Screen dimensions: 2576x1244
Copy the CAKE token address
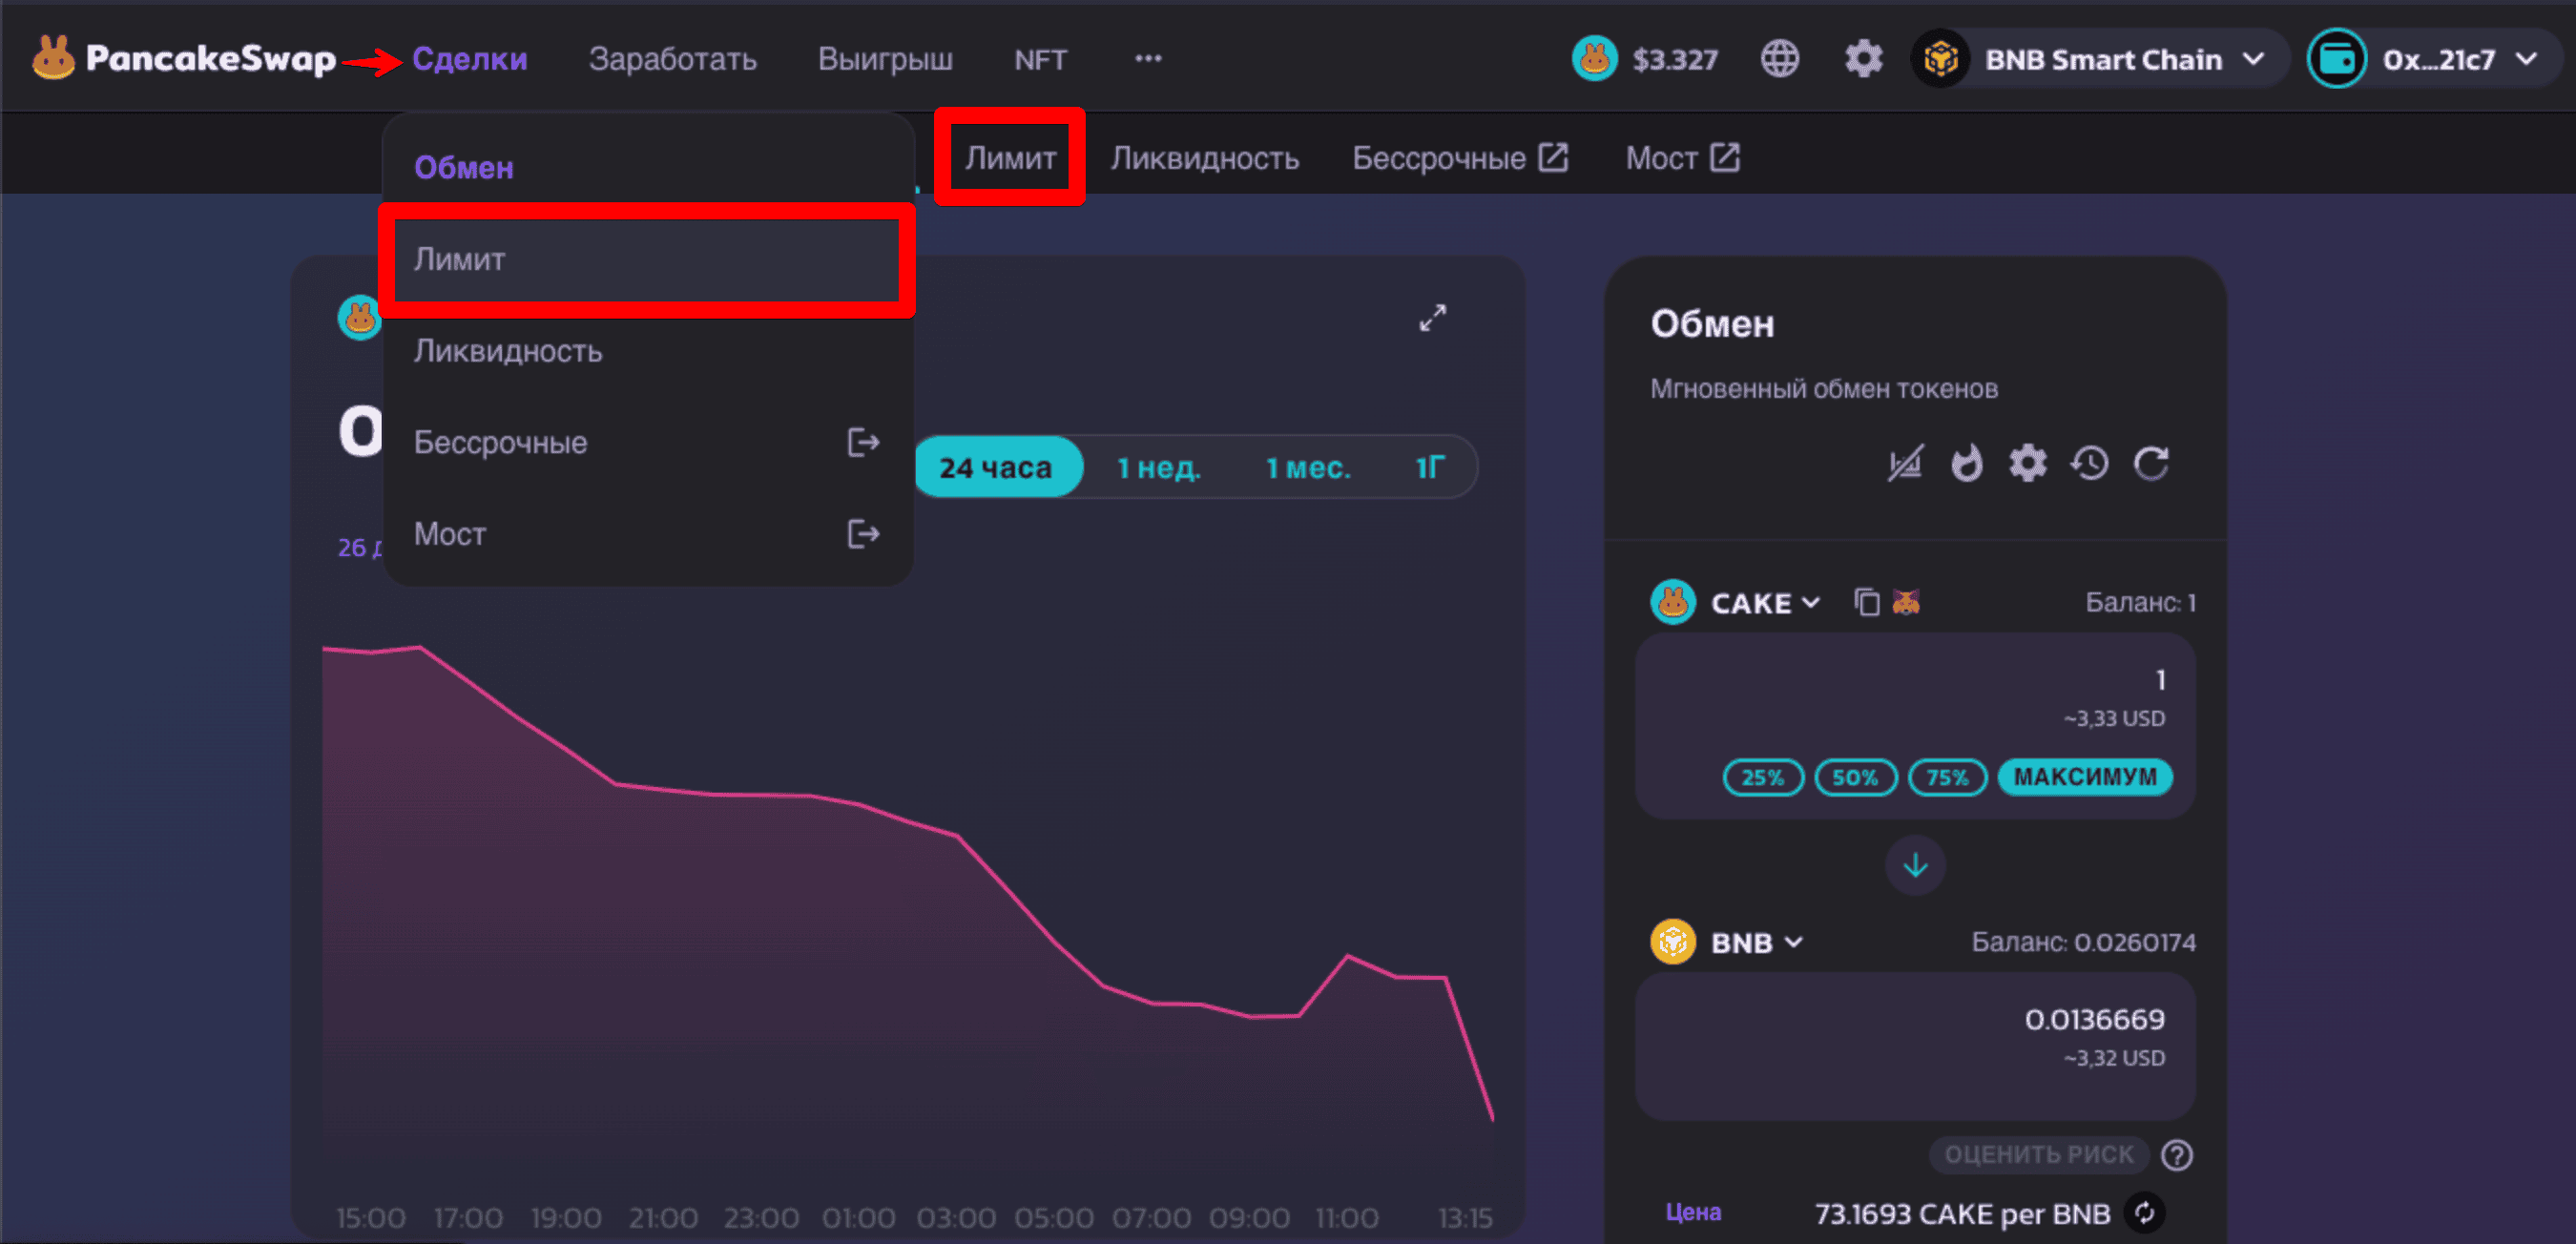[1866, 602]
